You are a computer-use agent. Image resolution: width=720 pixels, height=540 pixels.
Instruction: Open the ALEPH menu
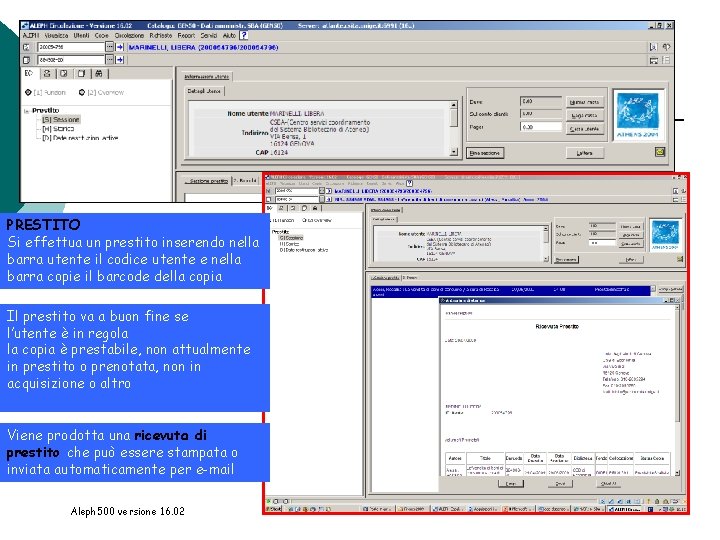click(x=31, y=35)
